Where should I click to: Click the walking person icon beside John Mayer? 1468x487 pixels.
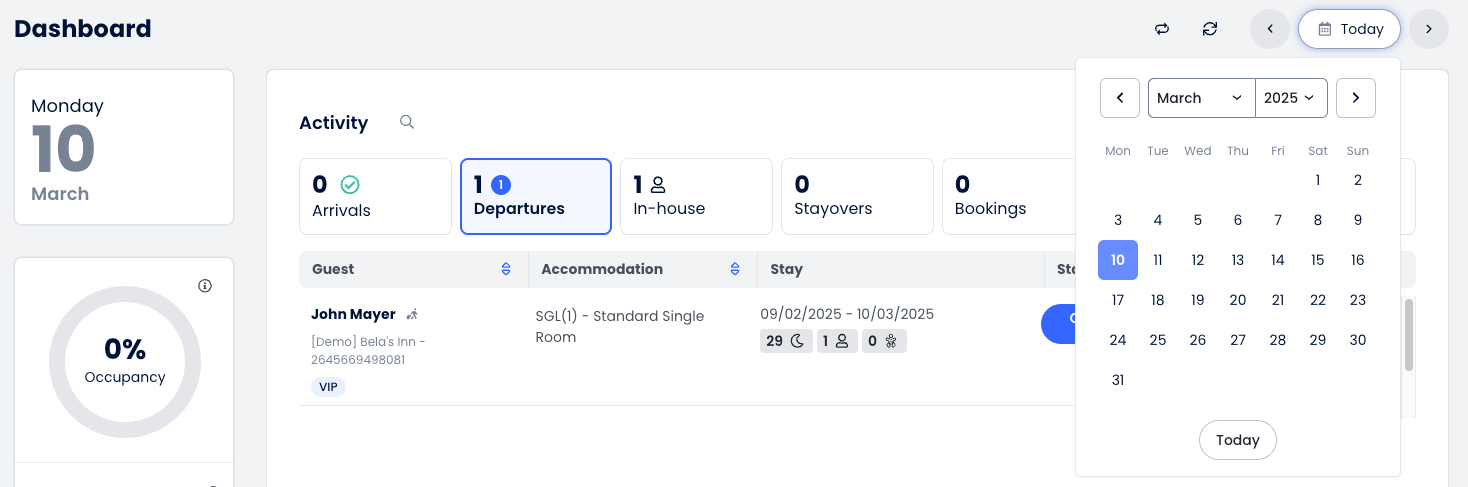point(412,315)
